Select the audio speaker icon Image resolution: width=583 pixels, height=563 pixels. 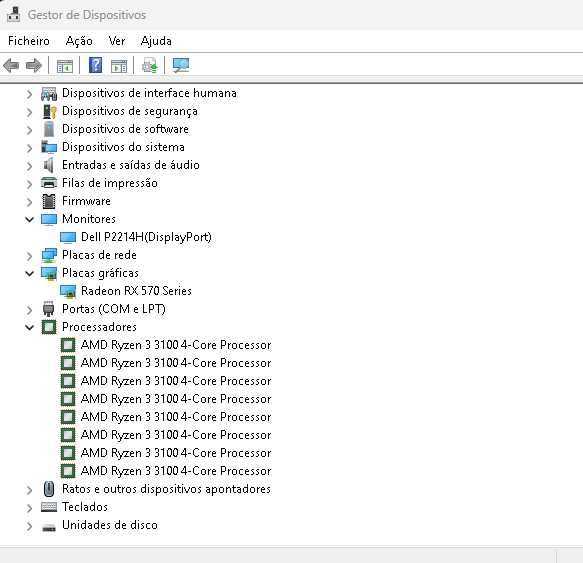click(x=49, y=165)
